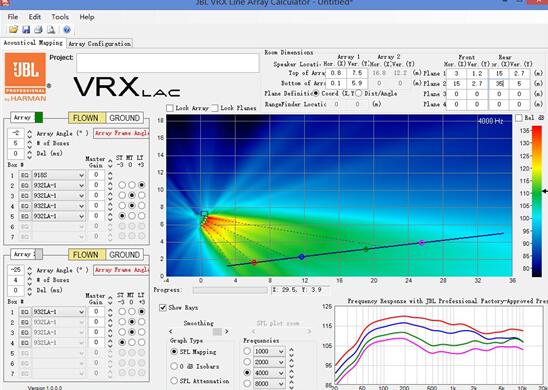Viewport: 548px width, 390px height.
Task: Switch to the Array Configuration tab
Action: tap(100, 43)
